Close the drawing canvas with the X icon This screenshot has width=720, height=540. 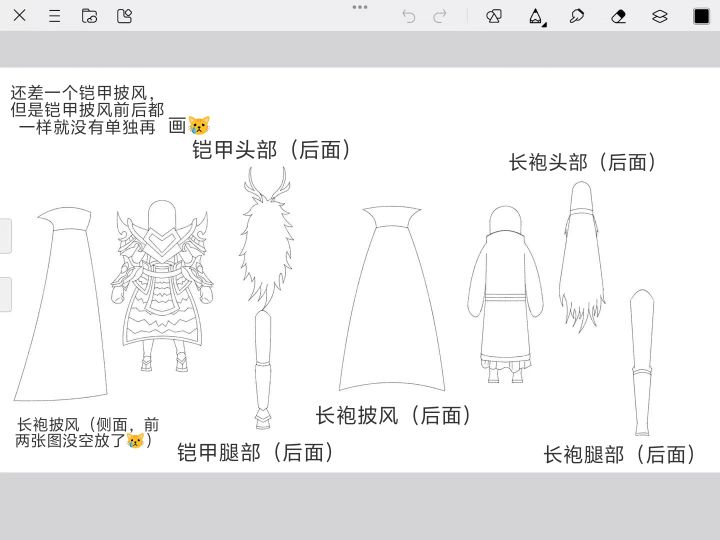click(19, 16)
